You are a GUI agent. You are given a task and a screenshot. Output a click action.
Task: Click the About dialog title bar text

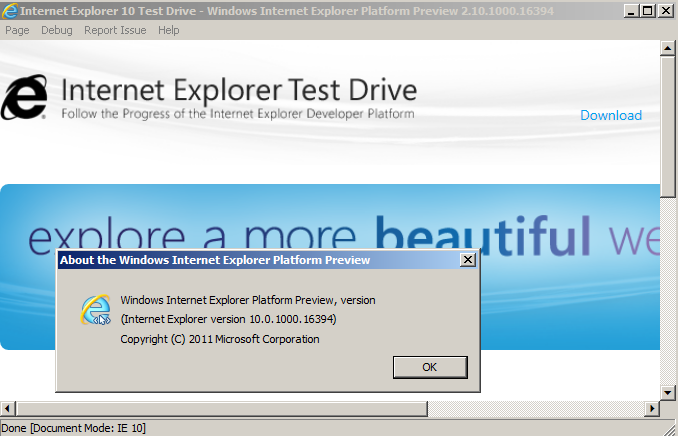pyautogui.click(x=215, y=260)
